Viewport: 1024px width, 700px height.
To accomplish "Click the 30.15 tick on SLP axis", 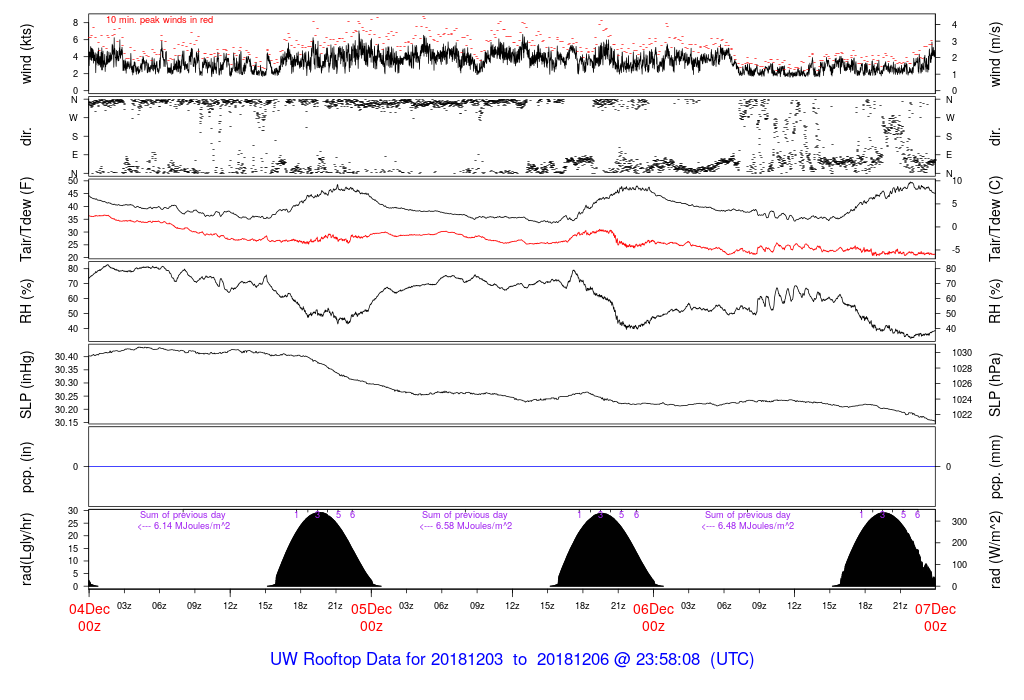I will [66, 422].
